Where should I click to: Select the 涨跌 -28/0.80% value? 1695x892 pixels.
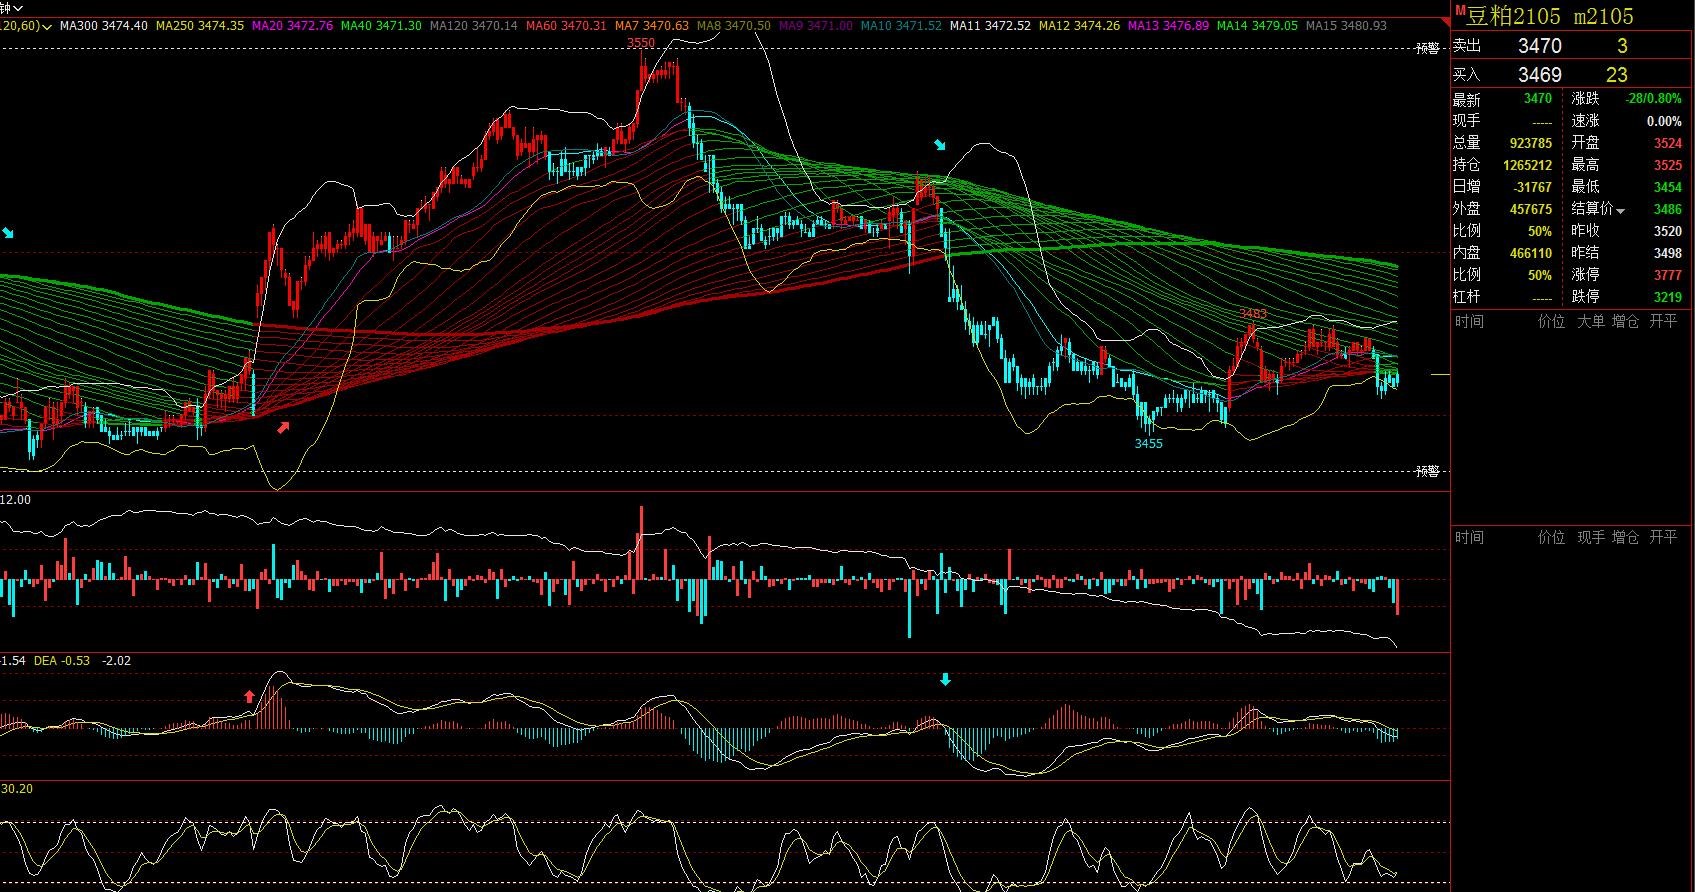1653,99
